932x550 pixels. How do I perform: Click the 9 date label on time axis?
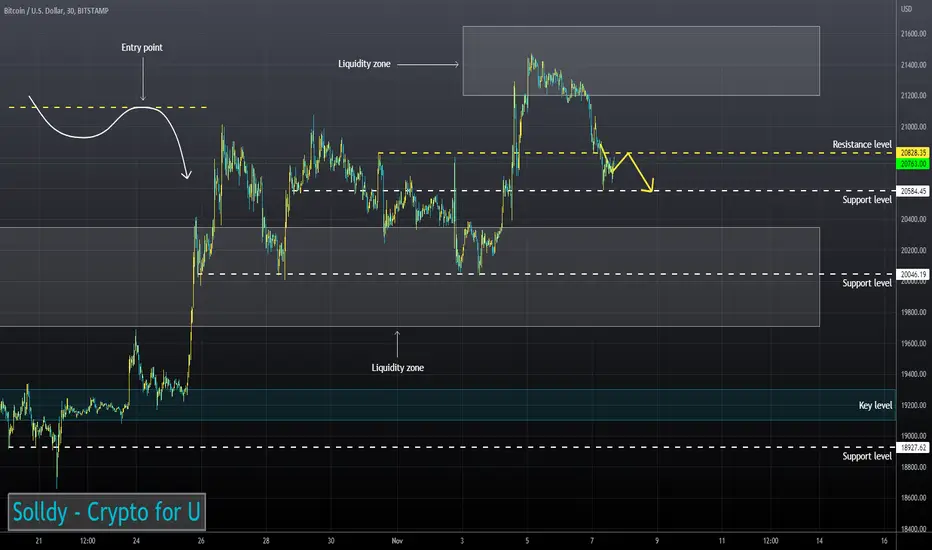coord(657,540)
